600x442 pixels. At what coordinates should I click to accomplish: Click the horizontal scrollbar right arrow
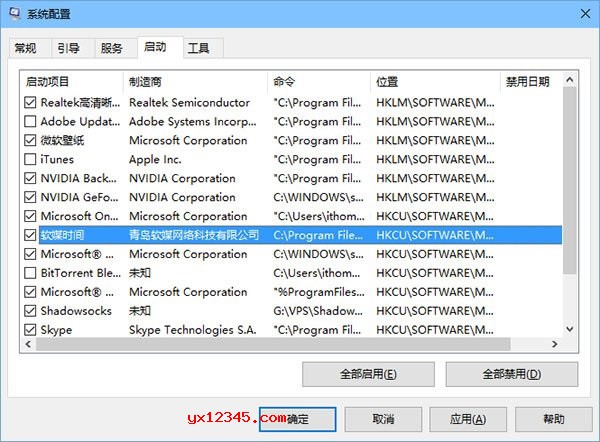click(554, 344)
